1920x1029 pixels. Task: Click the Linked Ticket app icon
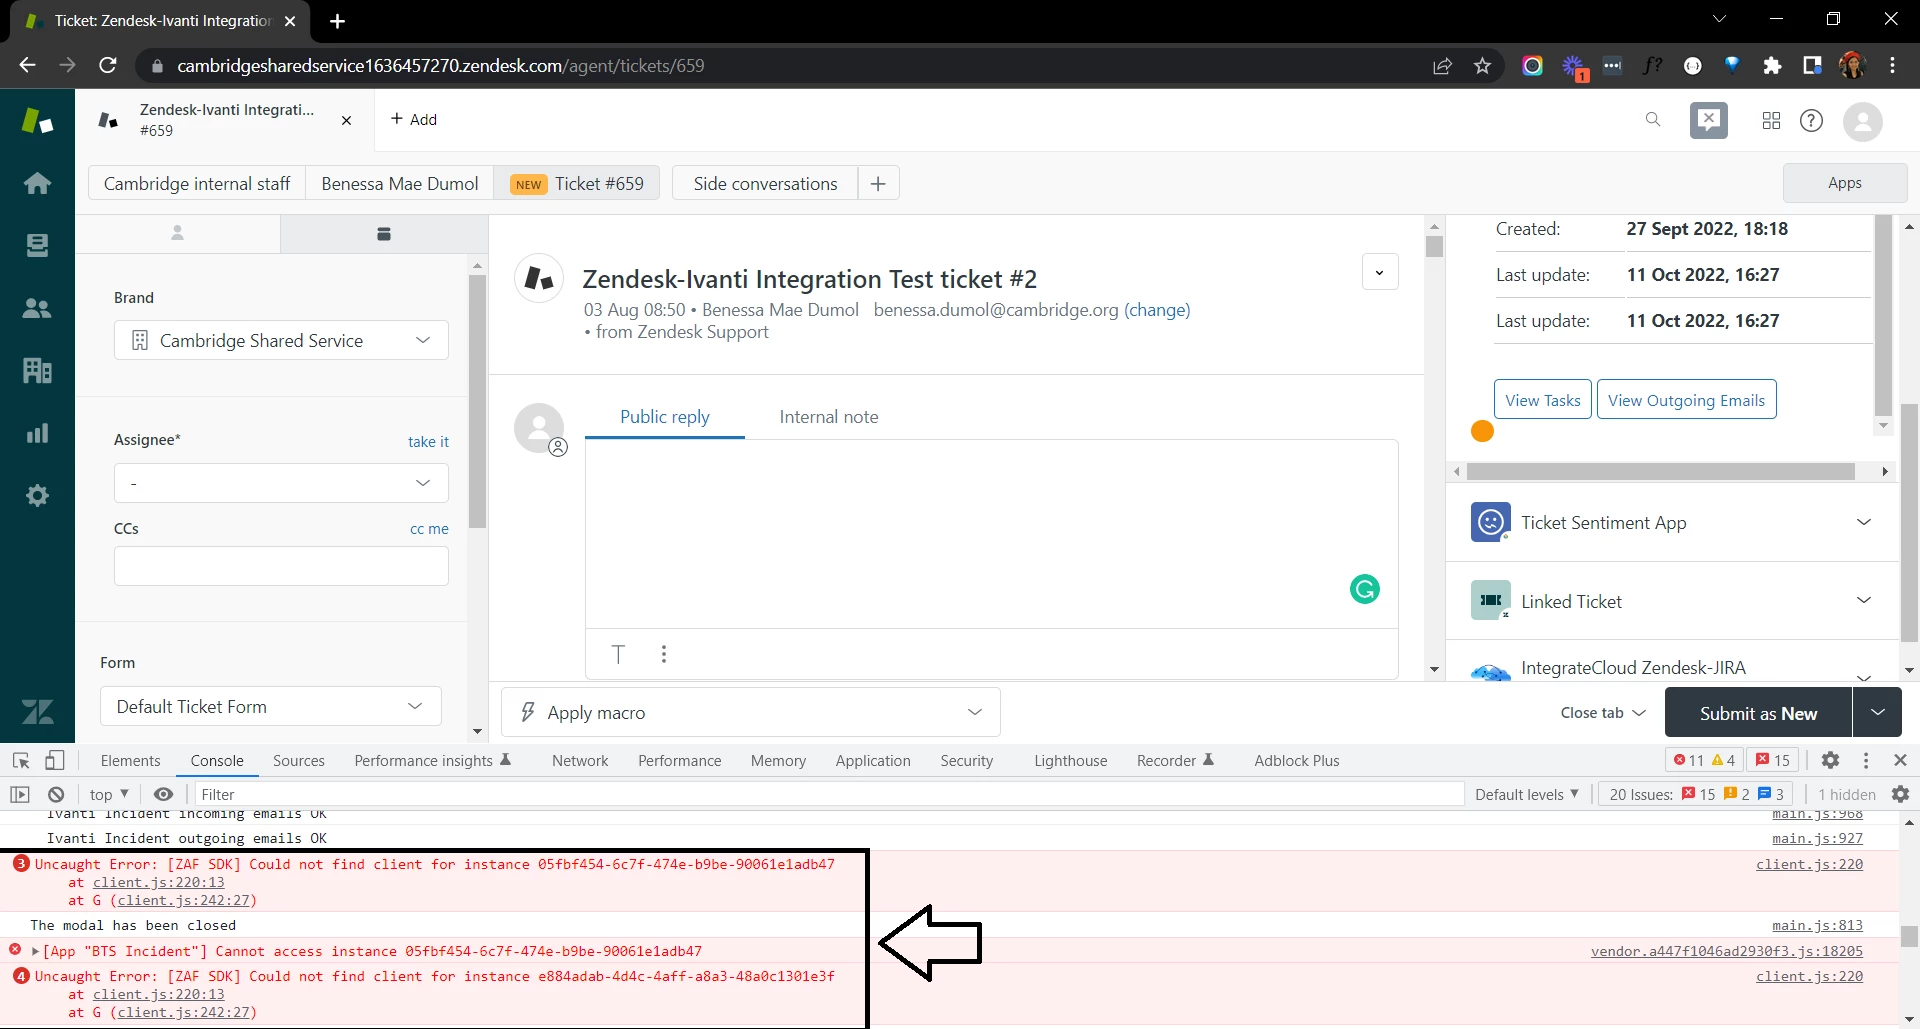coord(1490,600)
